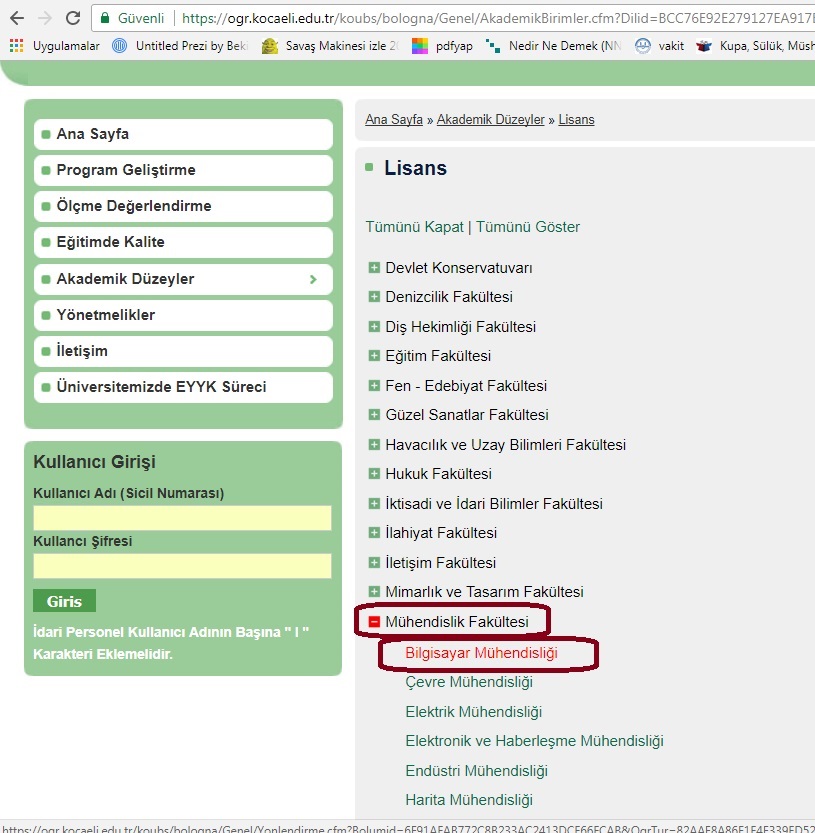Click the Kullanıcı Şifresi password field
Screen dimensions: 815x833
182,566
